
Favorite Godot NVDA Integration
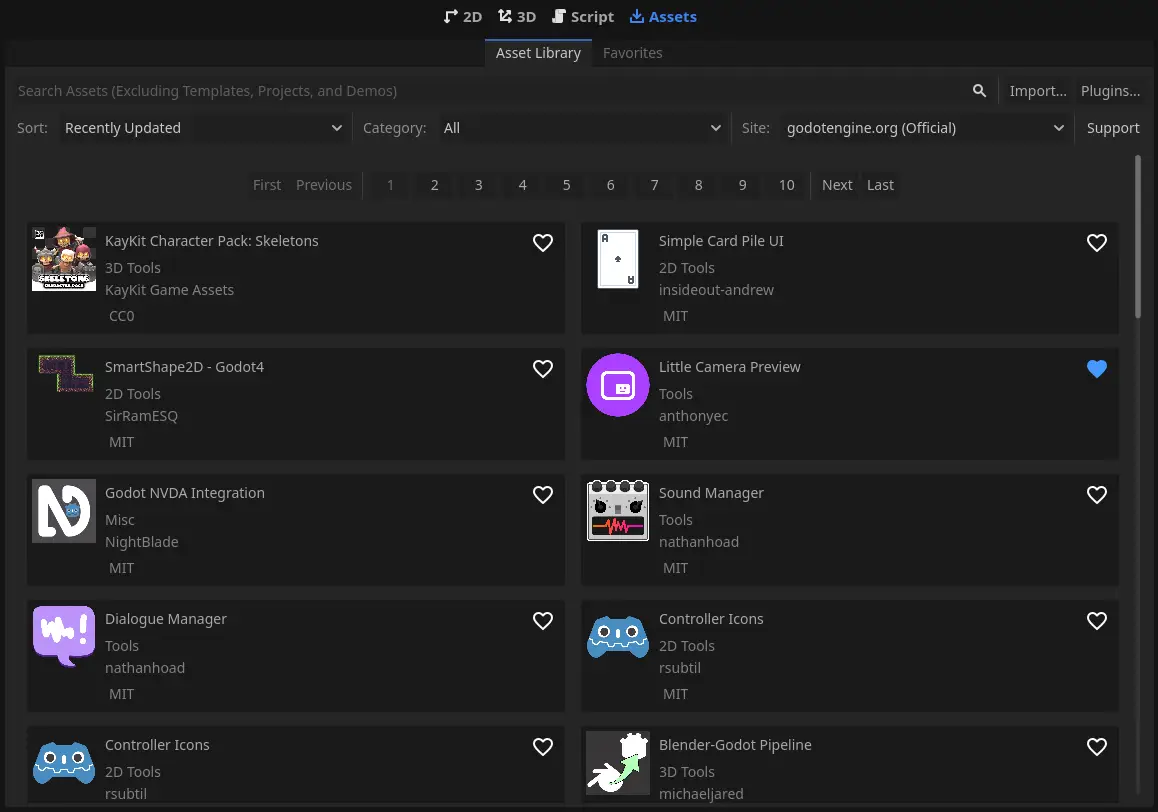click(x=543, y=494)
